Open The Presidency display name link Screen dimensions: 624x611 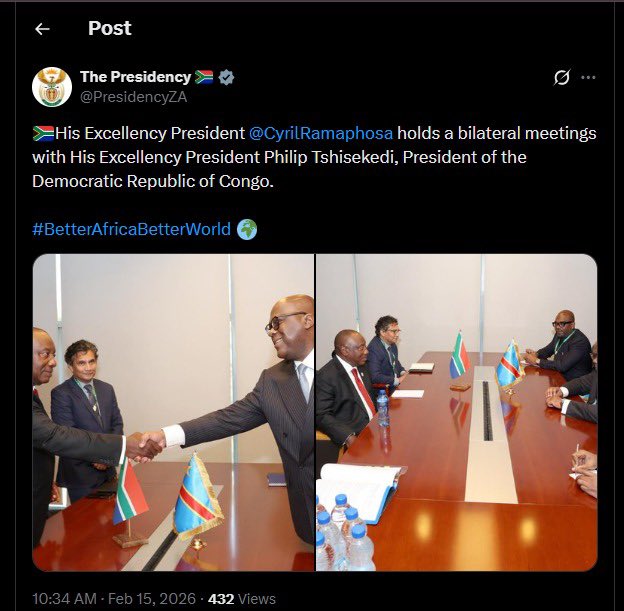(x=135, y=77)
